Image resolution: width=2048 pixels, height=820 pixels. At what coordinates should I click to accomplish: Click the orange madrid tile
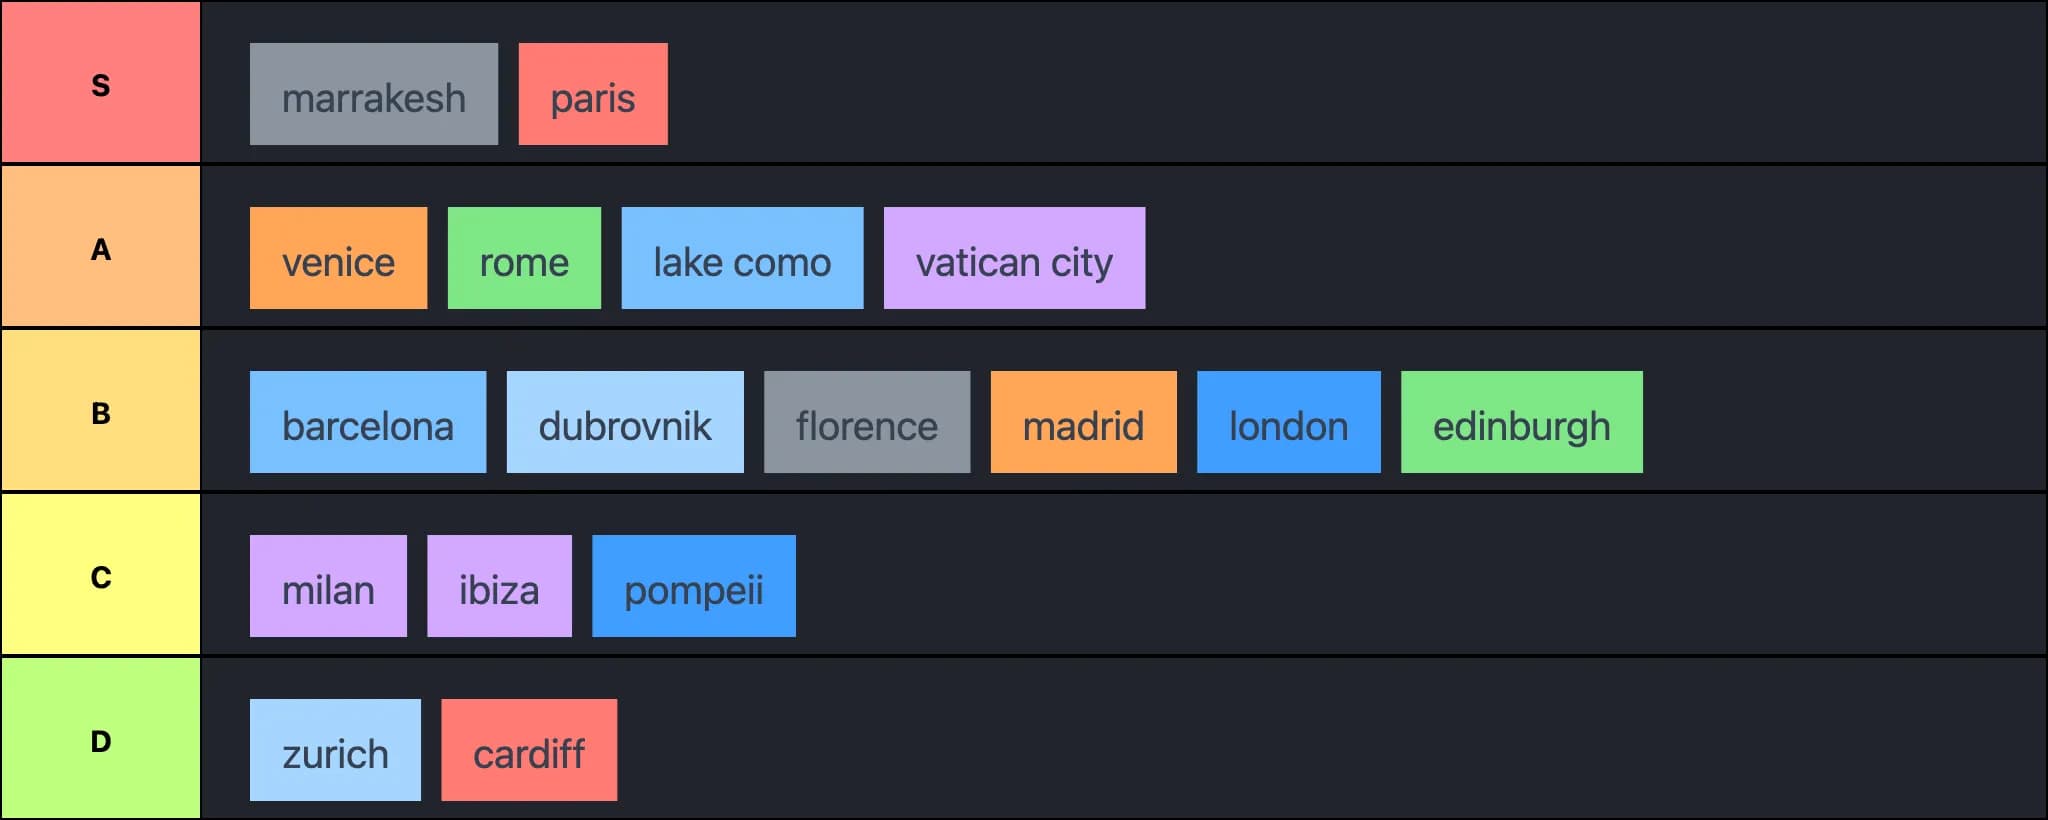(x=1083, y=422)
